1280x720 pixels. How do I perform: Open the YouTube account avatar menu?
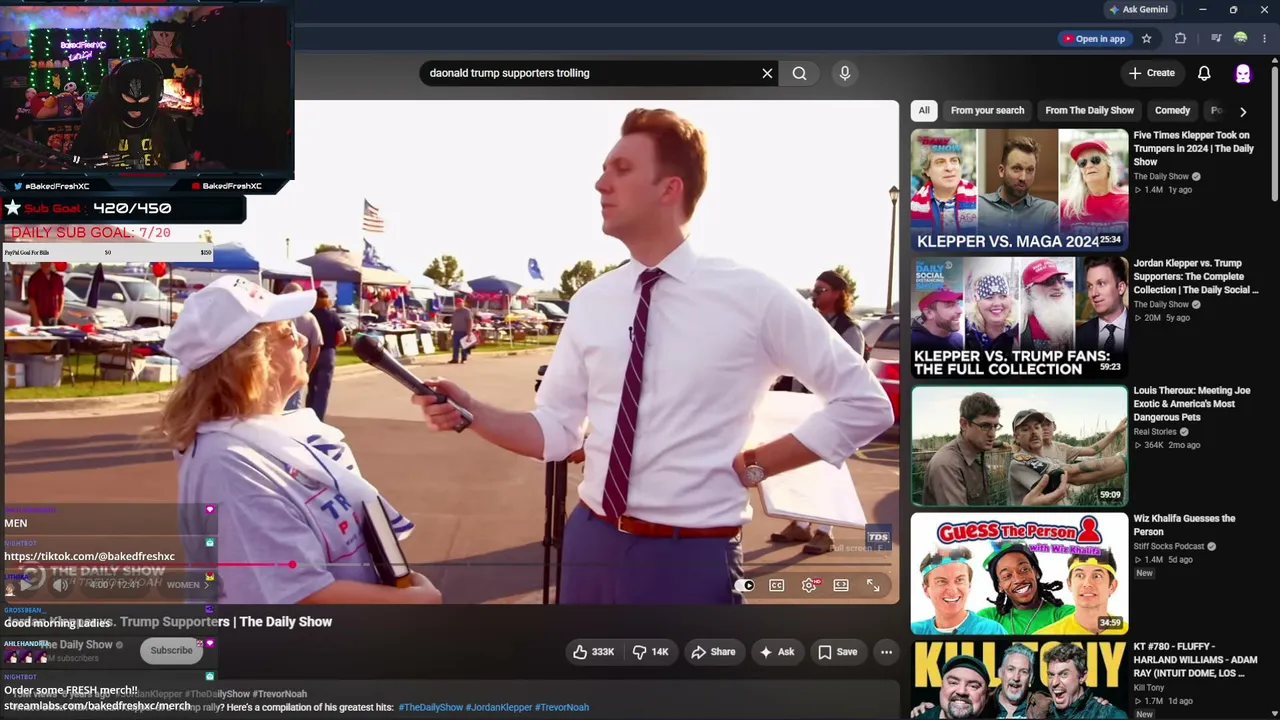pos(1243,73)
